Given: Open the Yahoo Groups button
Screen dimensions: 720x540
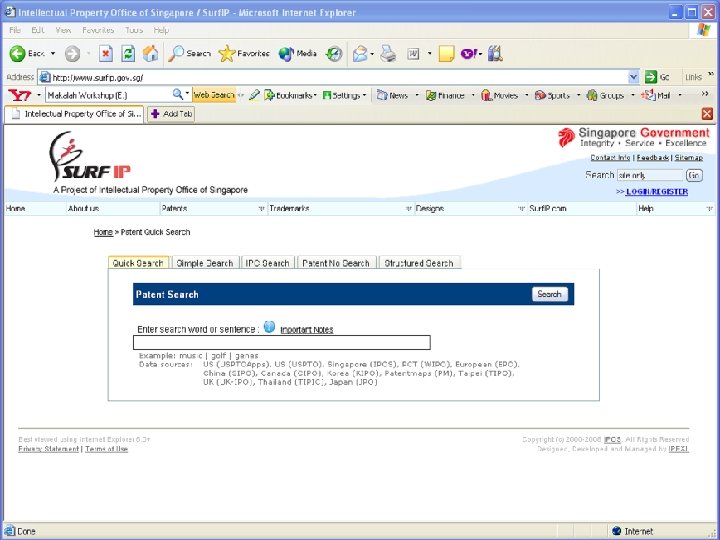Looking at the screenshot, I should 605,95.
